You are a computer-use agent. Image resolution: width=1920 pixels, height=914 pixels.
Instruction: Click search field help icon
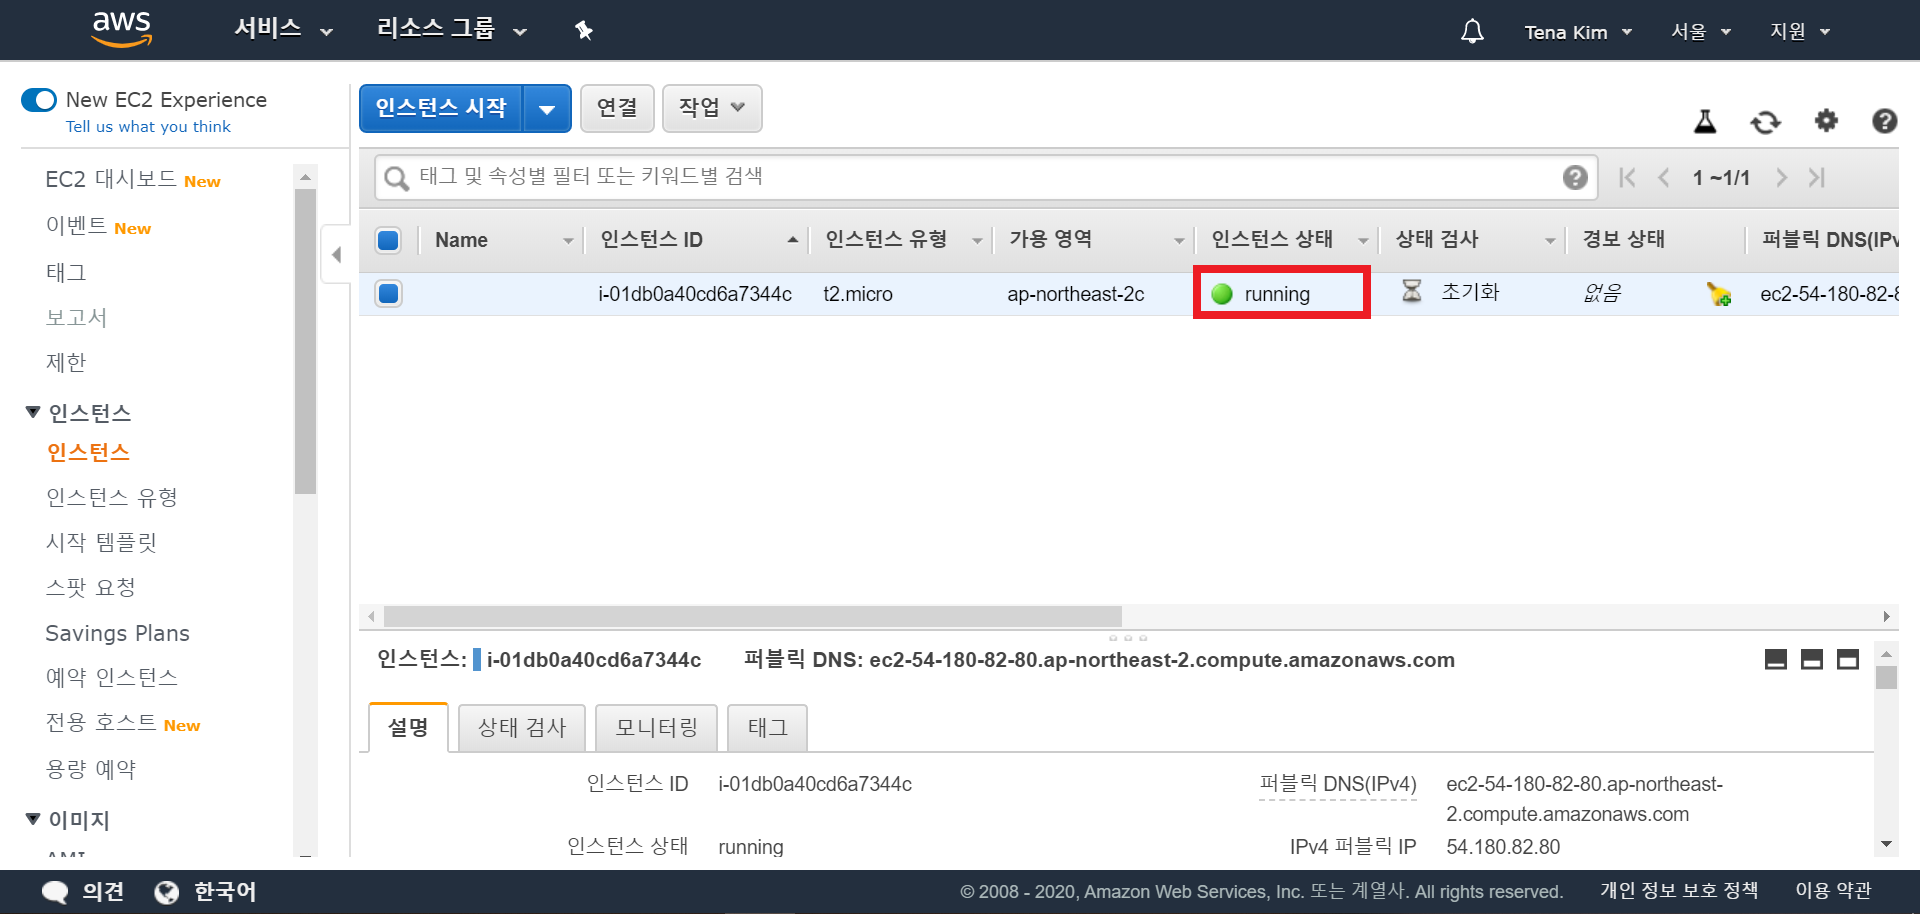(x=1575, y=177)
